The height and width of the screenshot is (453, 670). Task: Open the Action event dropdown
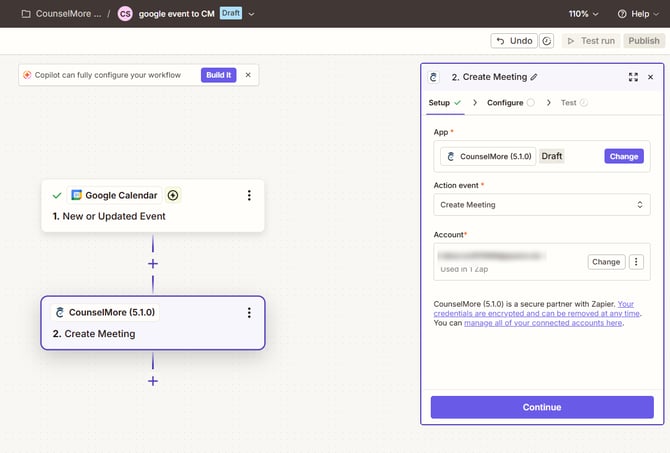click(542, 205)
